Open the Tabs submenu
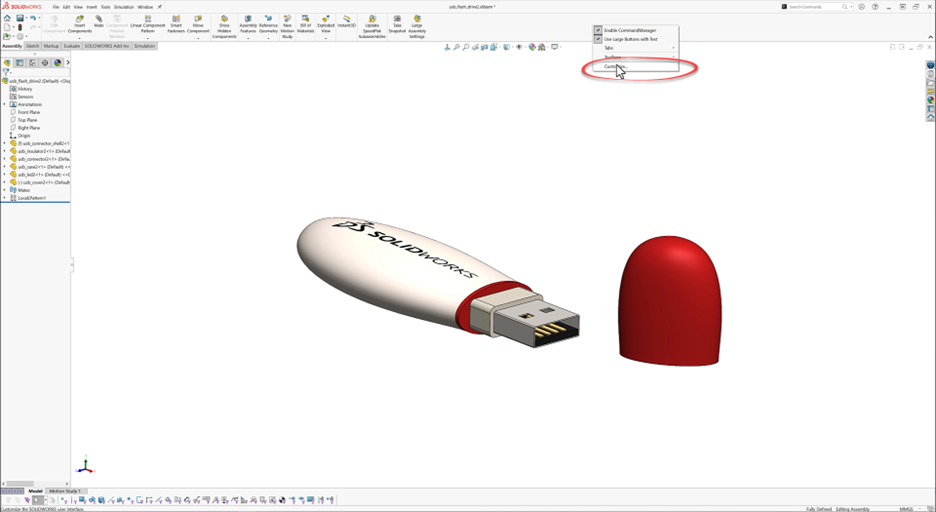 coord(636,48)
